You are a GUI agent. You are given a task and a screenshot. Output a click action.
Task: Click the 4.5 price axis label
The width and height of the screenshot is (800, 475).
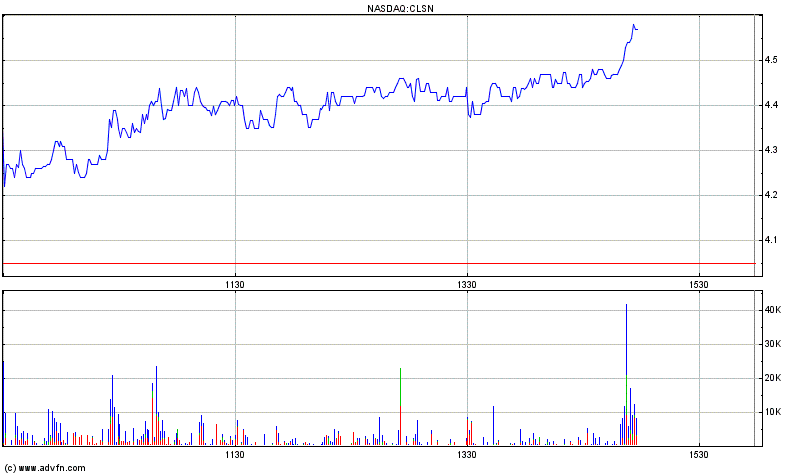pos(771,60)
